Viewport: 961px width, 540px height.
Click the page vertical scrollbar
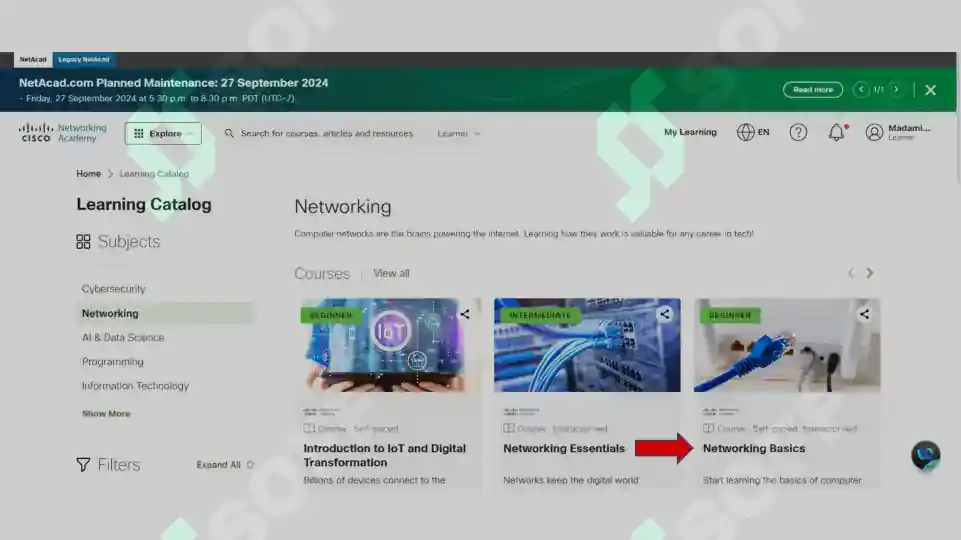tap(959, 116)
